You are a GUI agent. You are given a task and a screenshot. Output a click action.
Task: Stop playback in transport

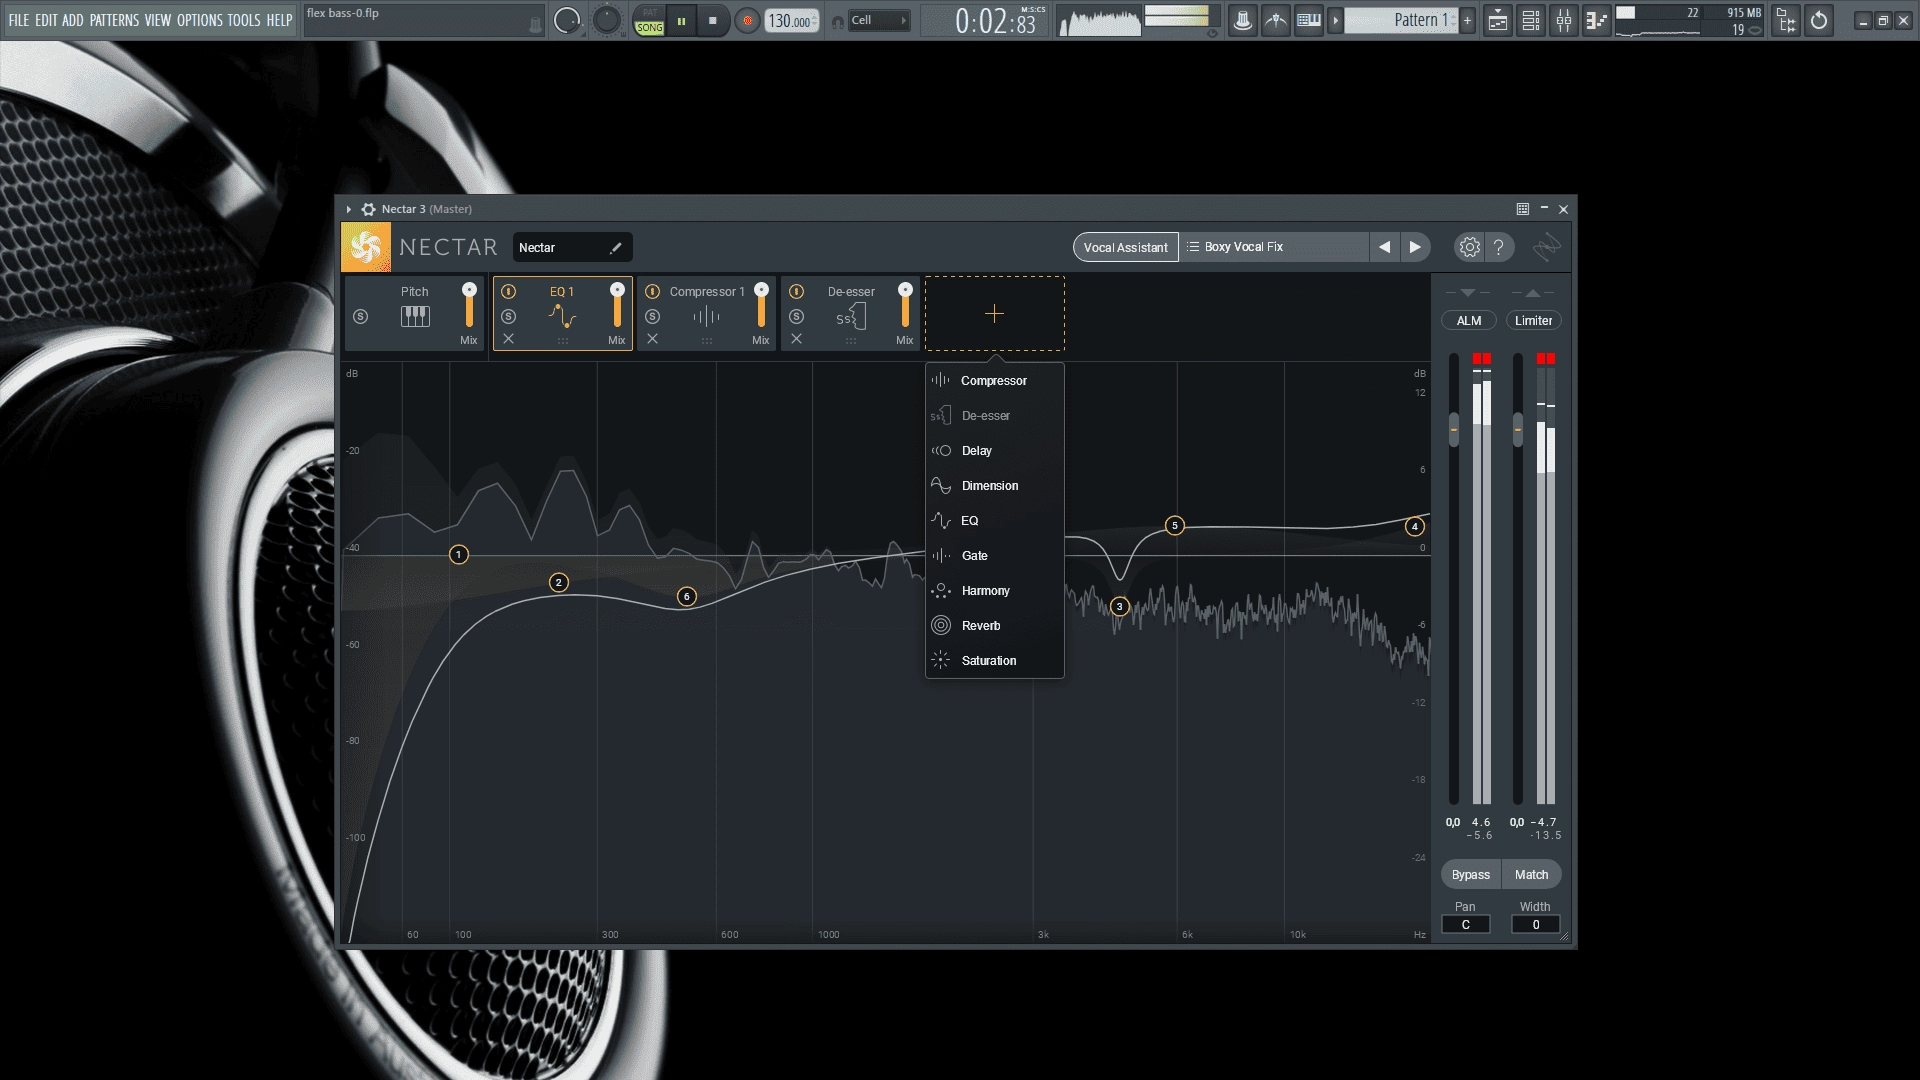tap(712, 20)
